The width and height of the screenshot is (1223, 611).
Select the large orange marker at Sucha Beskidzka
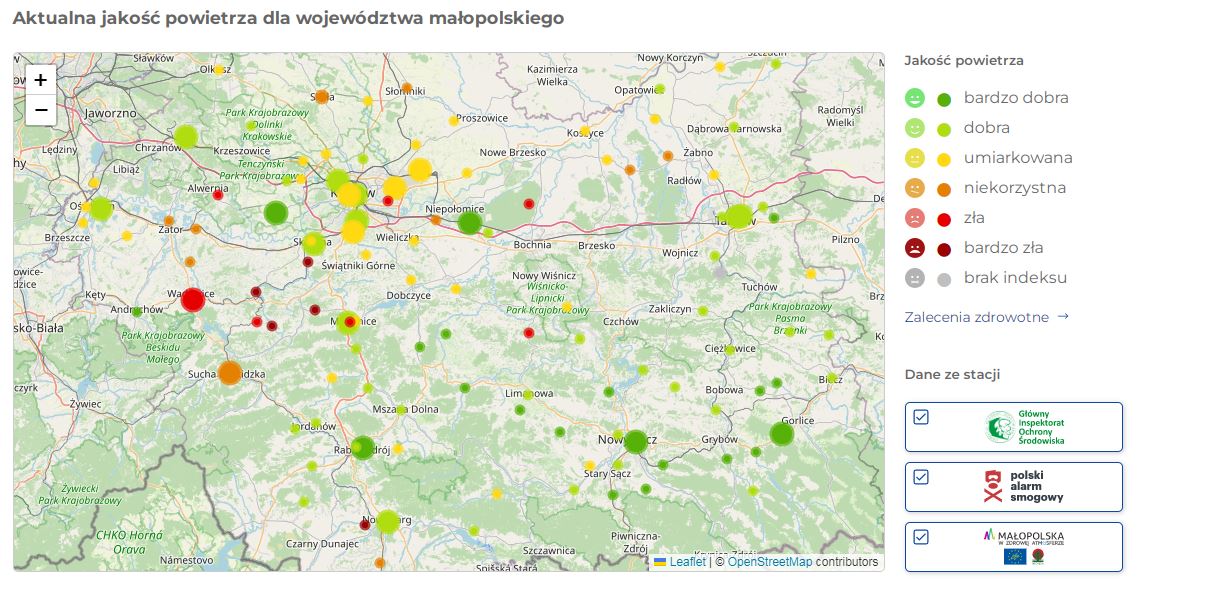pyautogui.click(x=230, y=373)
